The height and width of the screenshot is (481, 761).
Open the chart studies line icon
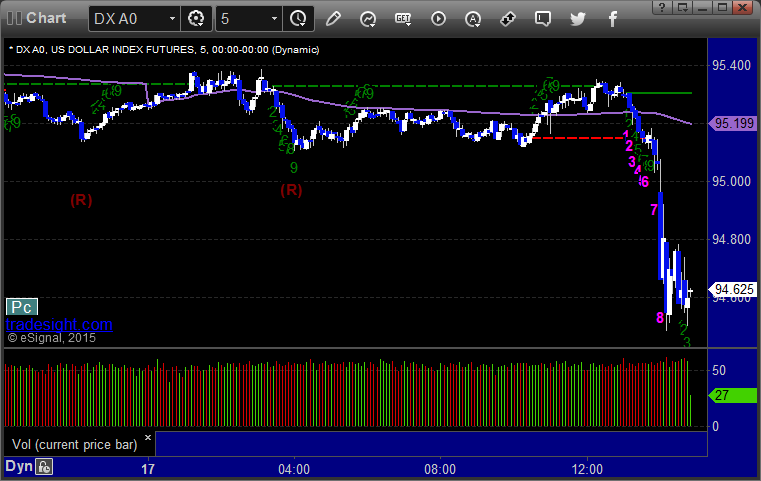[x=368, y=19]
